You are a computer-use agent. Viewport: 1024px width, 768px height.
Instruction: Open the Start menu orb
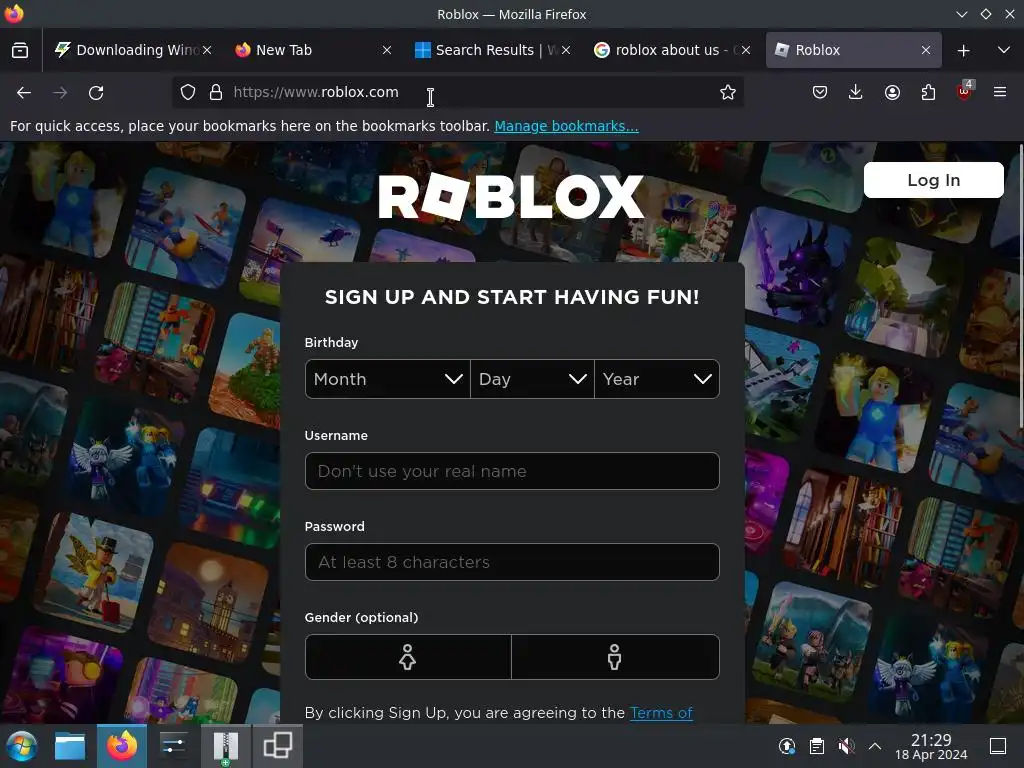tap(22, 746)
